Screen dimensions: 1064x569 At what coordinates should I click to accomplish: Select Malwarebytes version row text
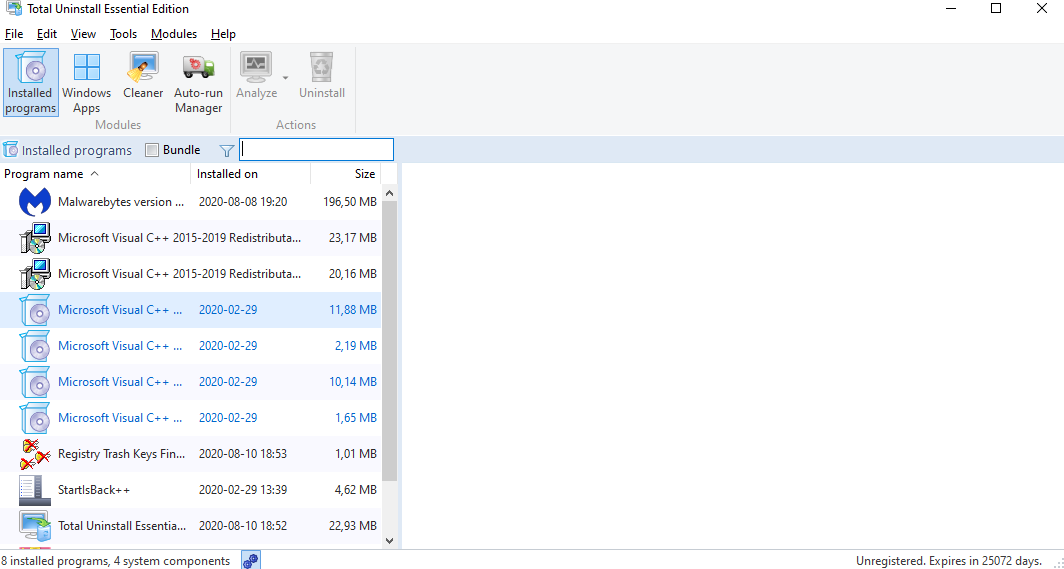pos(121,202)
